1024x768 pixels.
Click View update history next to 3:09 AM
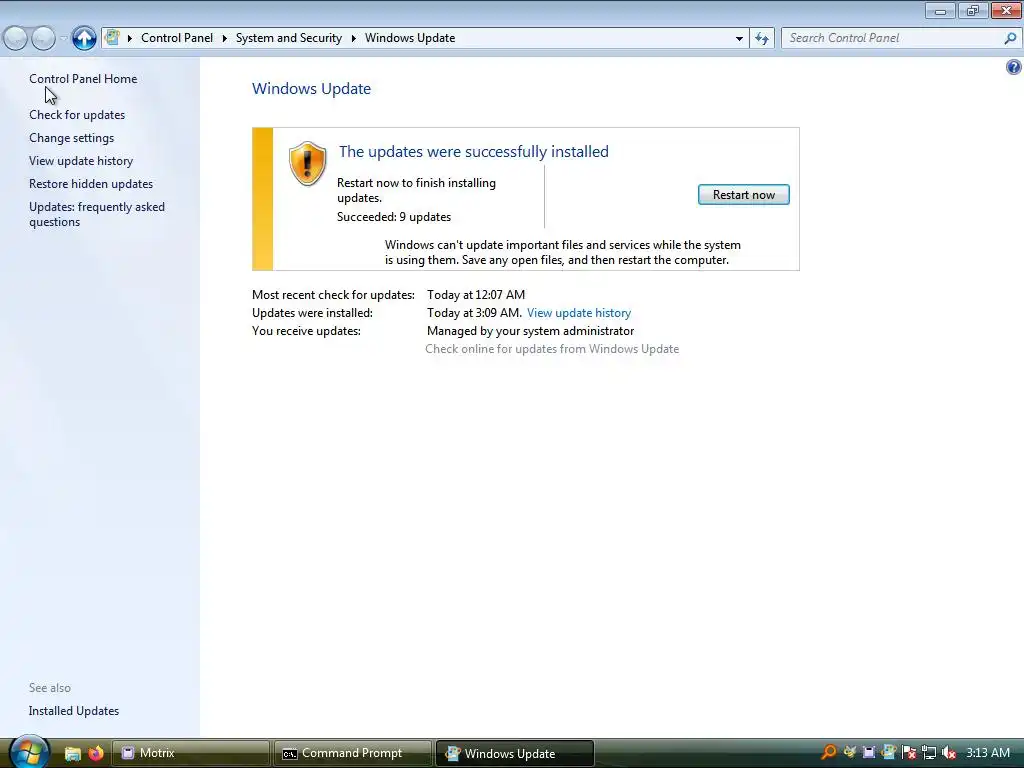point(579,313)
